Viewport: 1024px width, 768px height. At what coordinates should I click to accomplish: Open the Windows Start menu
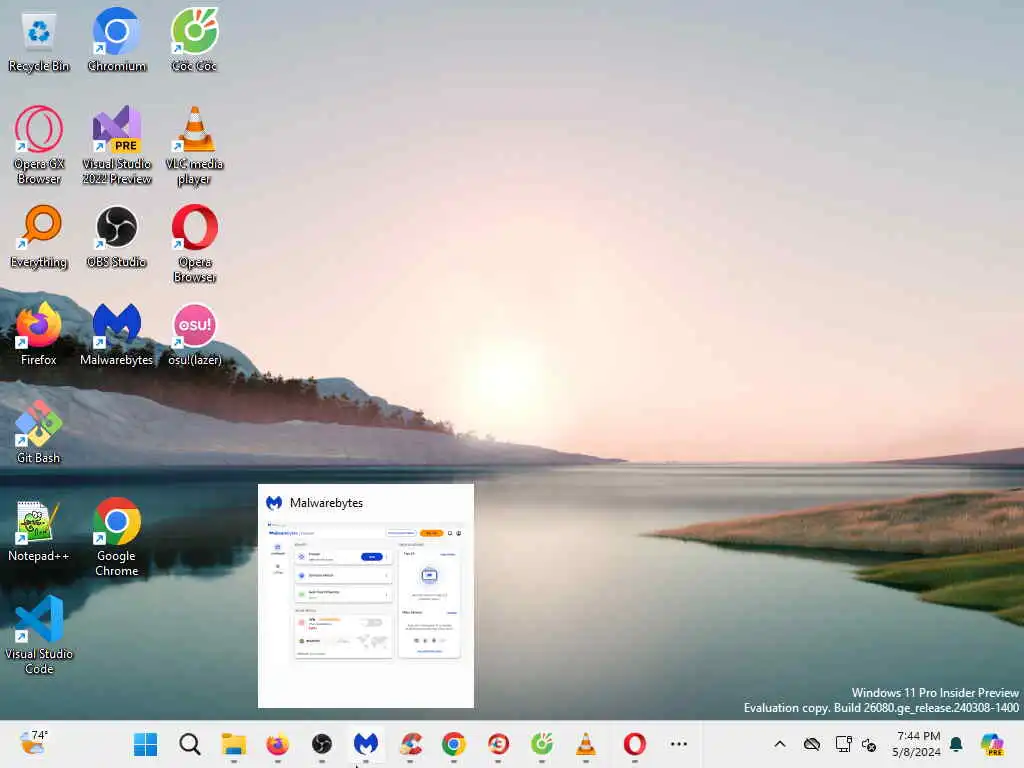click(x=145, y=744)
